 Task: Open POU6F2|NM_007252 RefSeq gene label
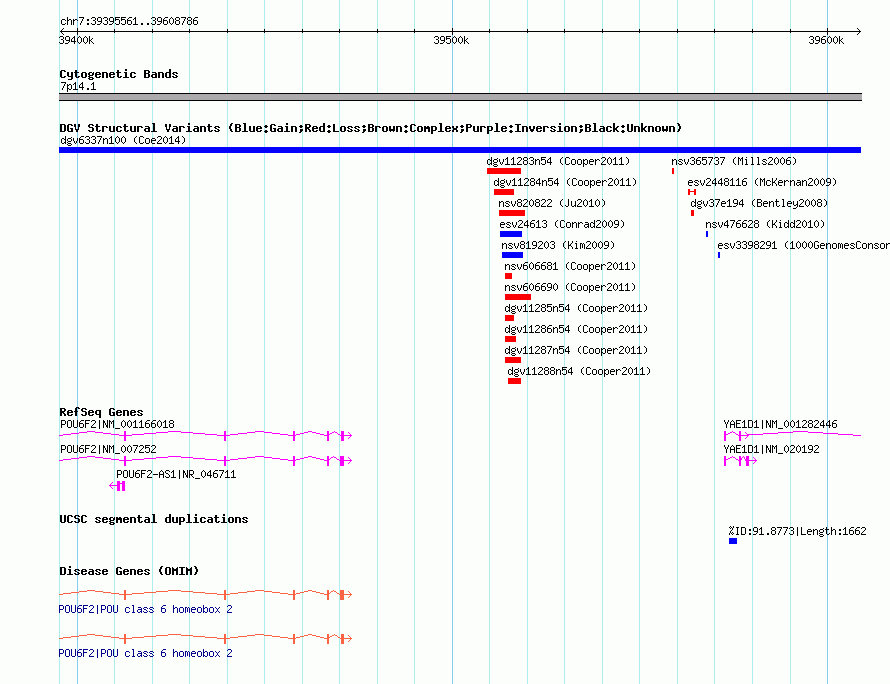(x=108, y=449)
